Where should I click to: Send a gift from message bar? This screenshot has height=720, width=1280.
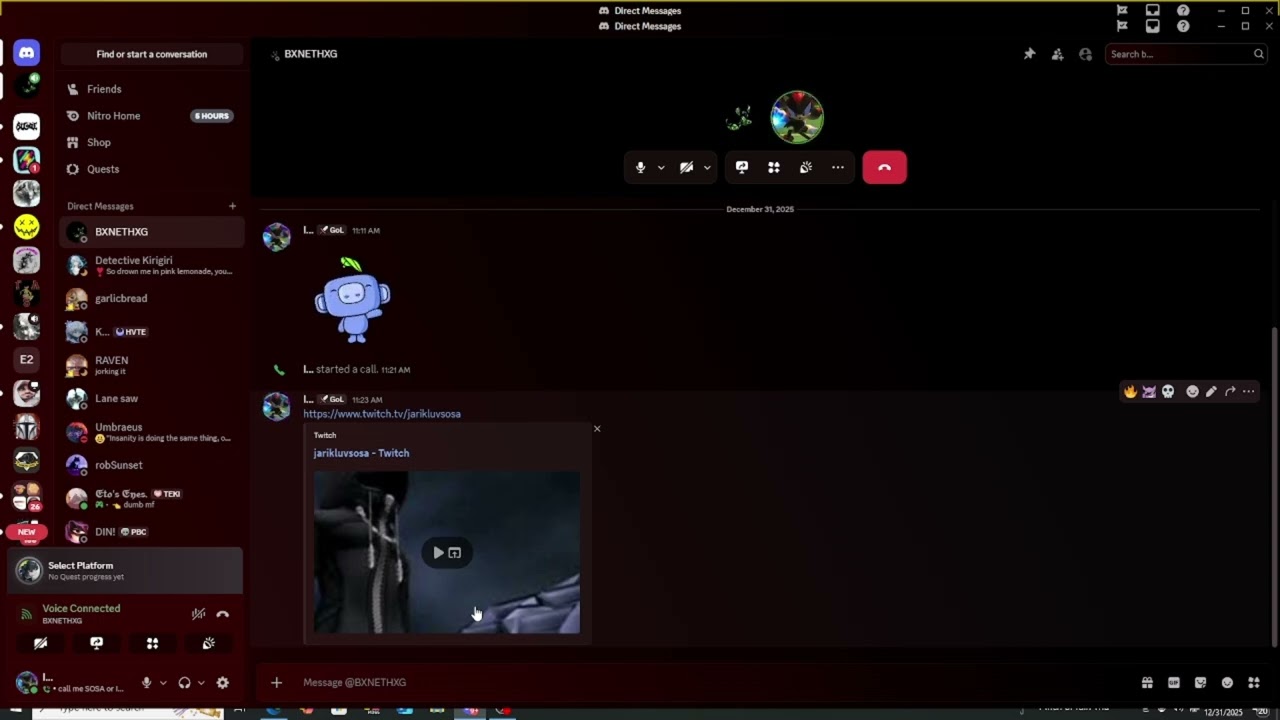click(1147, 683)
